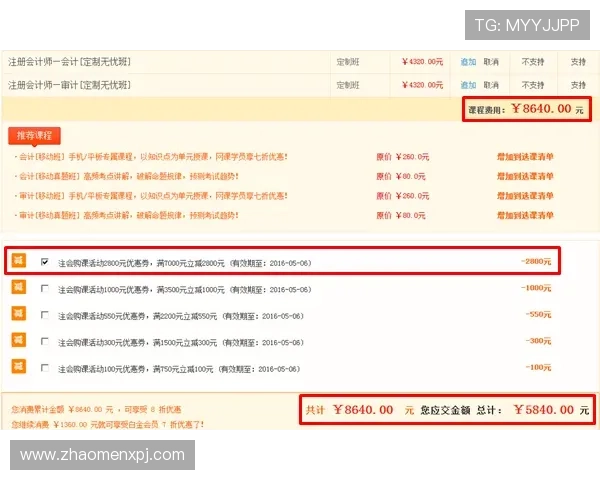Check the 300元 coupon checkbox
This screenshot has width=600, height=480.
[45, 341]
